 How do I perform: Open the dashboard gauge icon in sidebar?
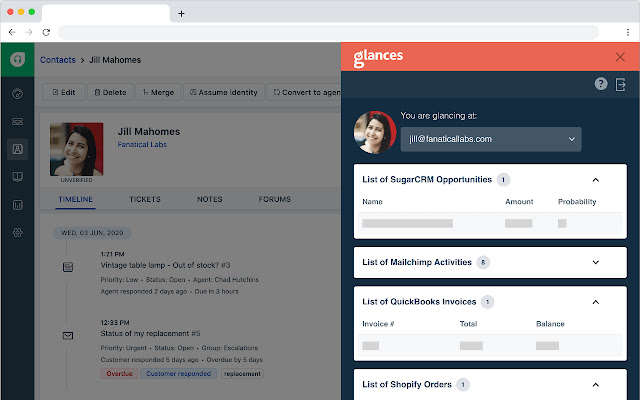pyautogui.click(x=18, y=93)
